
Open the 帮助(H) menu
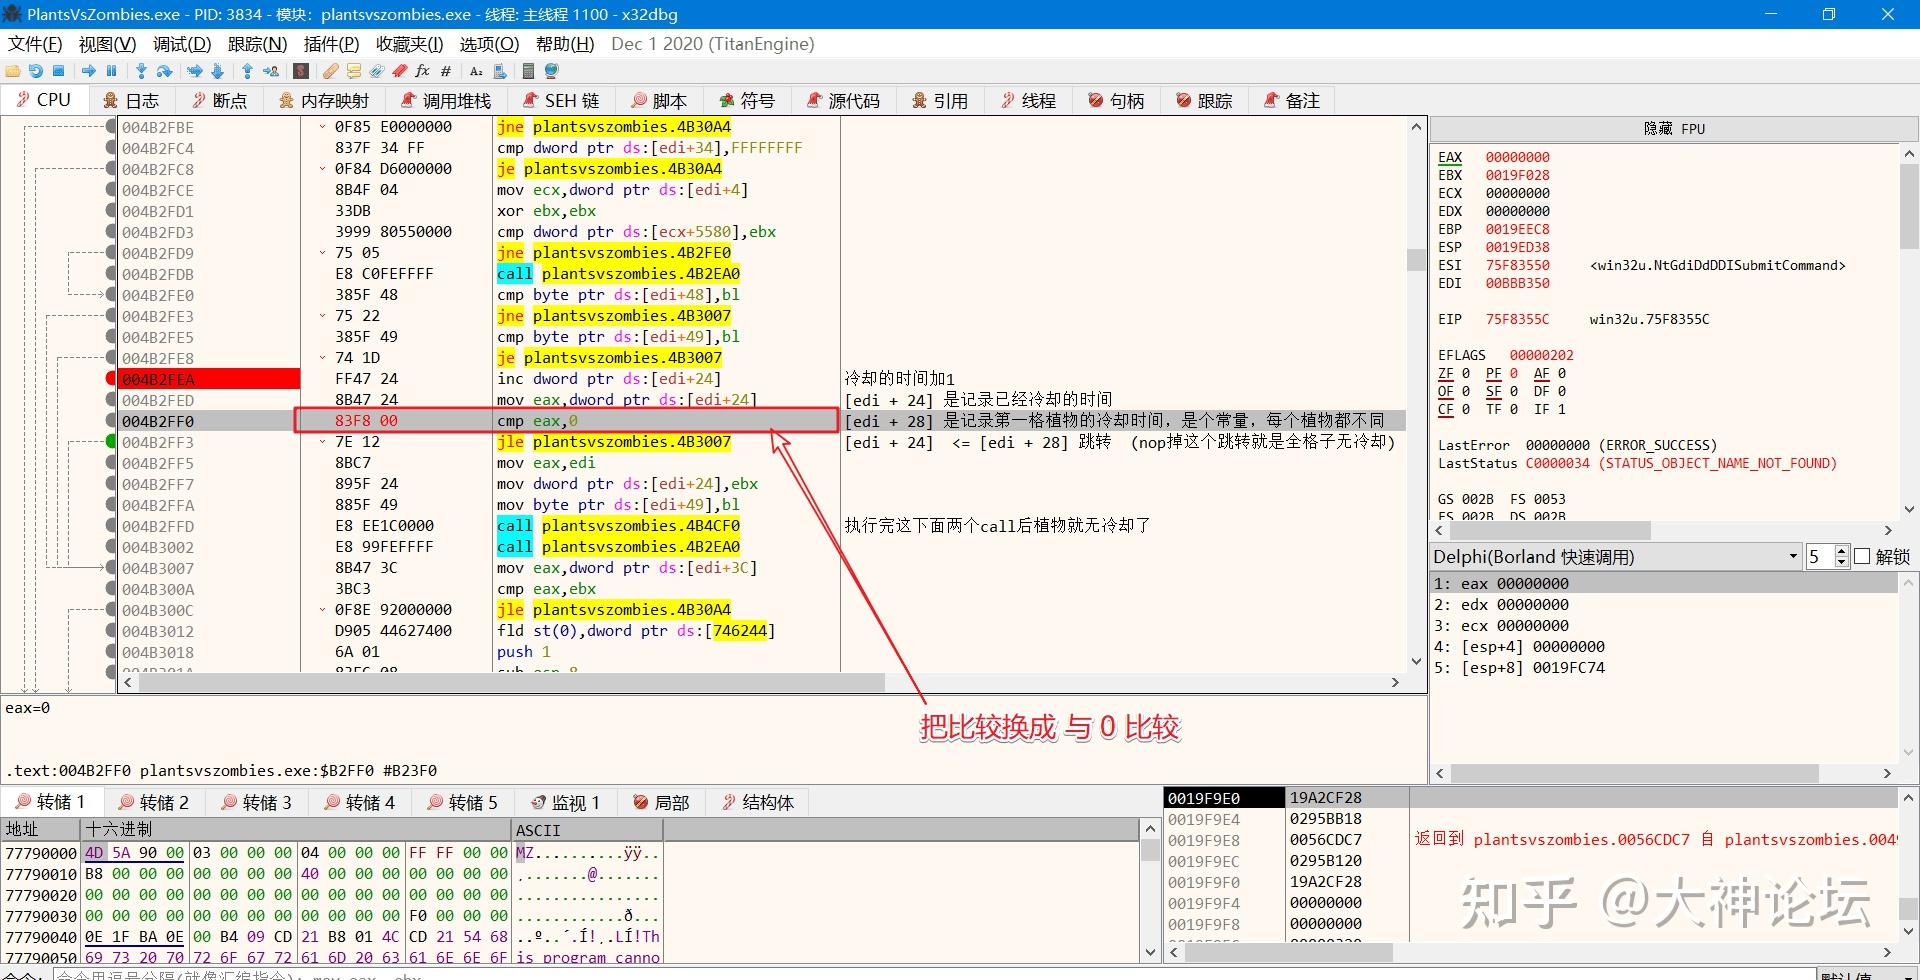click(565, 44)
